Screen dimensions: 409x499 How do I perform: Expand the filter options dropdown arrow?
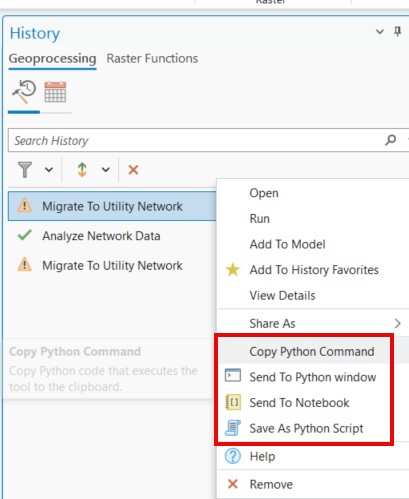49,170
